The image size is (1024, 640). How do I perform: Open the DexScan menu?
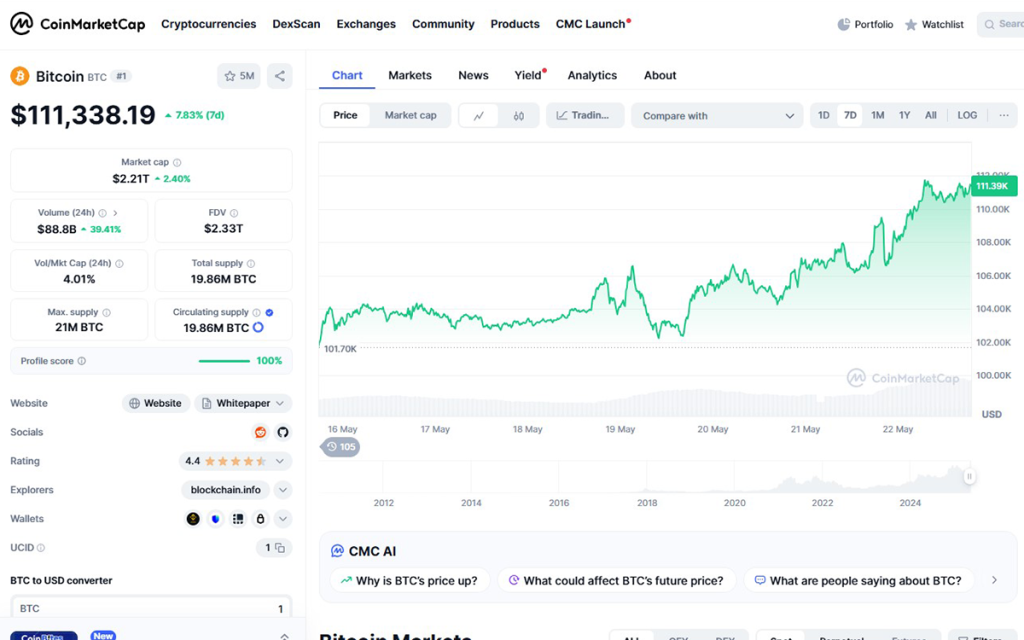[296, 24]
